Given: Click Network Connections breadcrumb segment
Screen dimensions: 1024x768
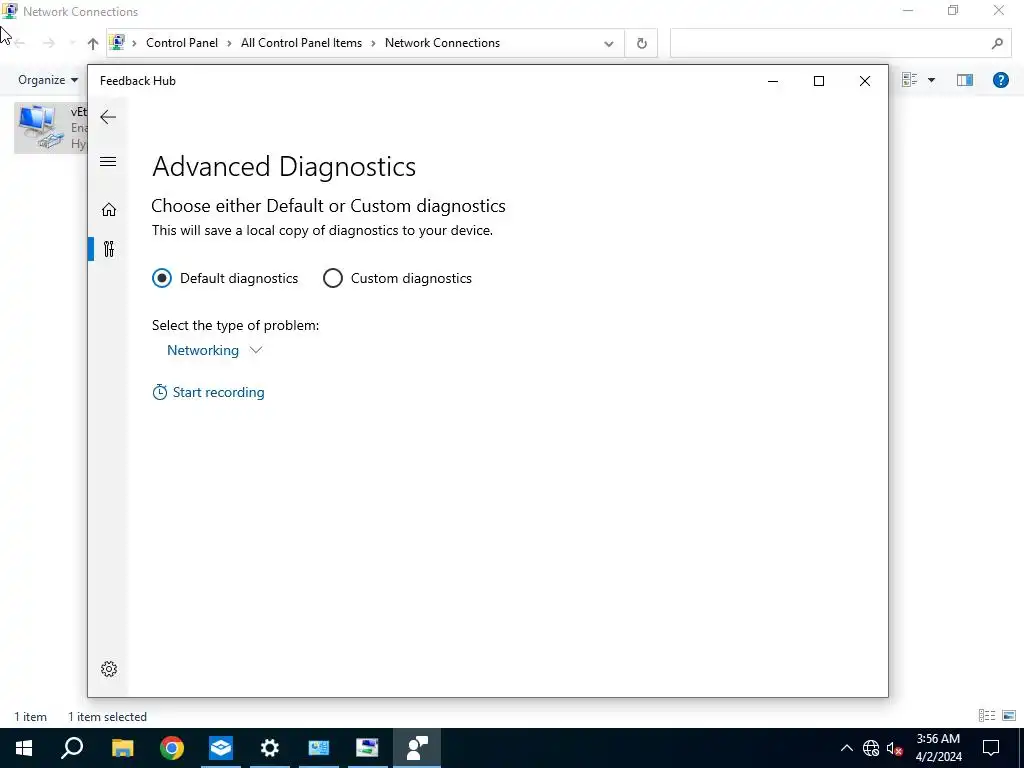Looking at the screenshot, I should click(442, 43).
